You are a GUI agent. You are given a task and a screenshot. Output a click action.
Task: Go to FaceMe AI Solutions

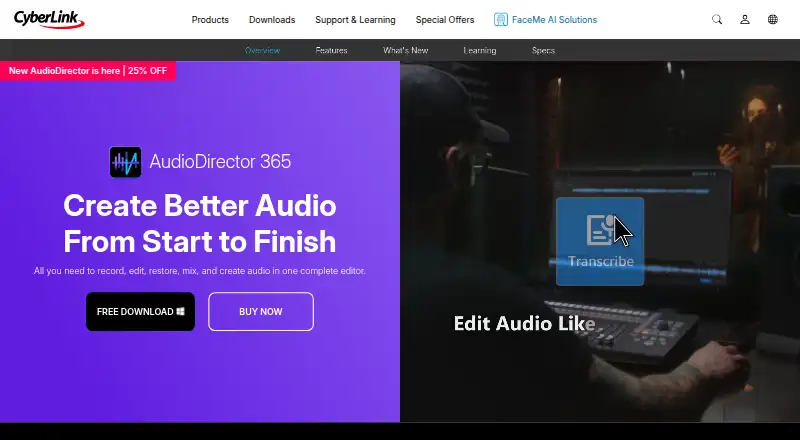[545, 20]
